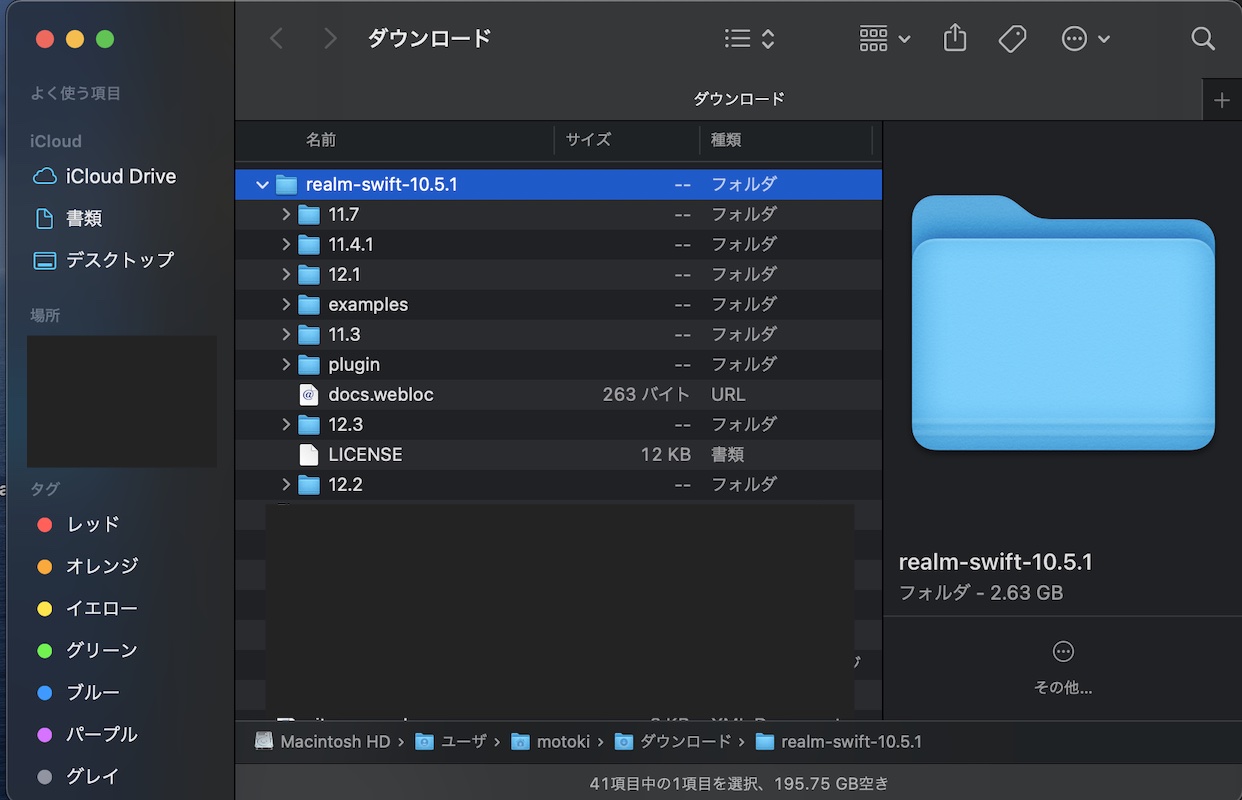This screenshot has height=800, width=1242.
Task: Select the 12.2 folder icon
Action: [309, 484]
